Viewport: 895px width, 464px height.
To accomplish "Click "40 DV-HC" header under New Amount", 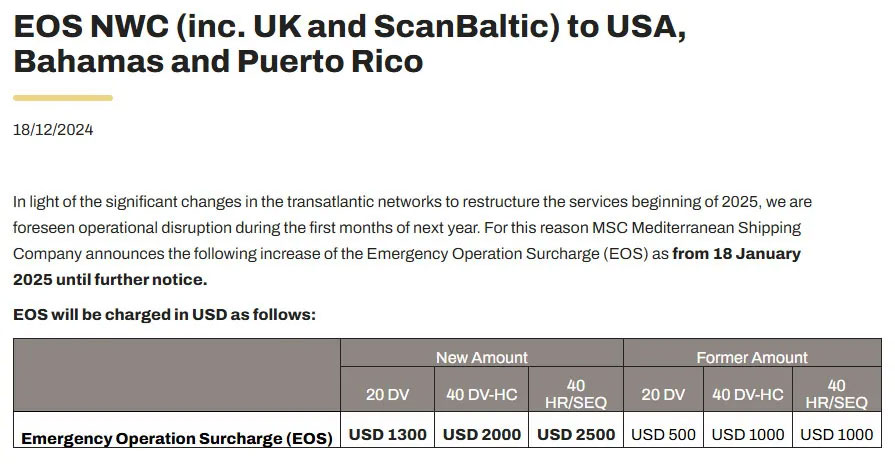I will (x=482, y=394).
